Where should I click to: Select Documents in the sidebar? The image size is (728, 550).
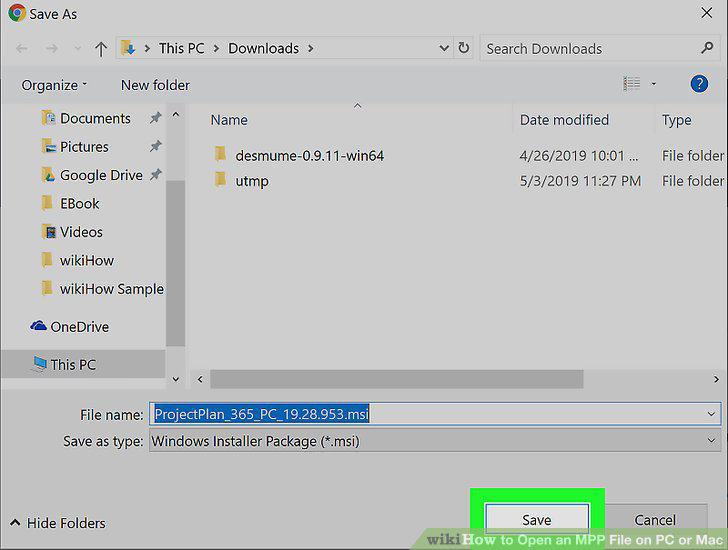(x=95, y=118)
